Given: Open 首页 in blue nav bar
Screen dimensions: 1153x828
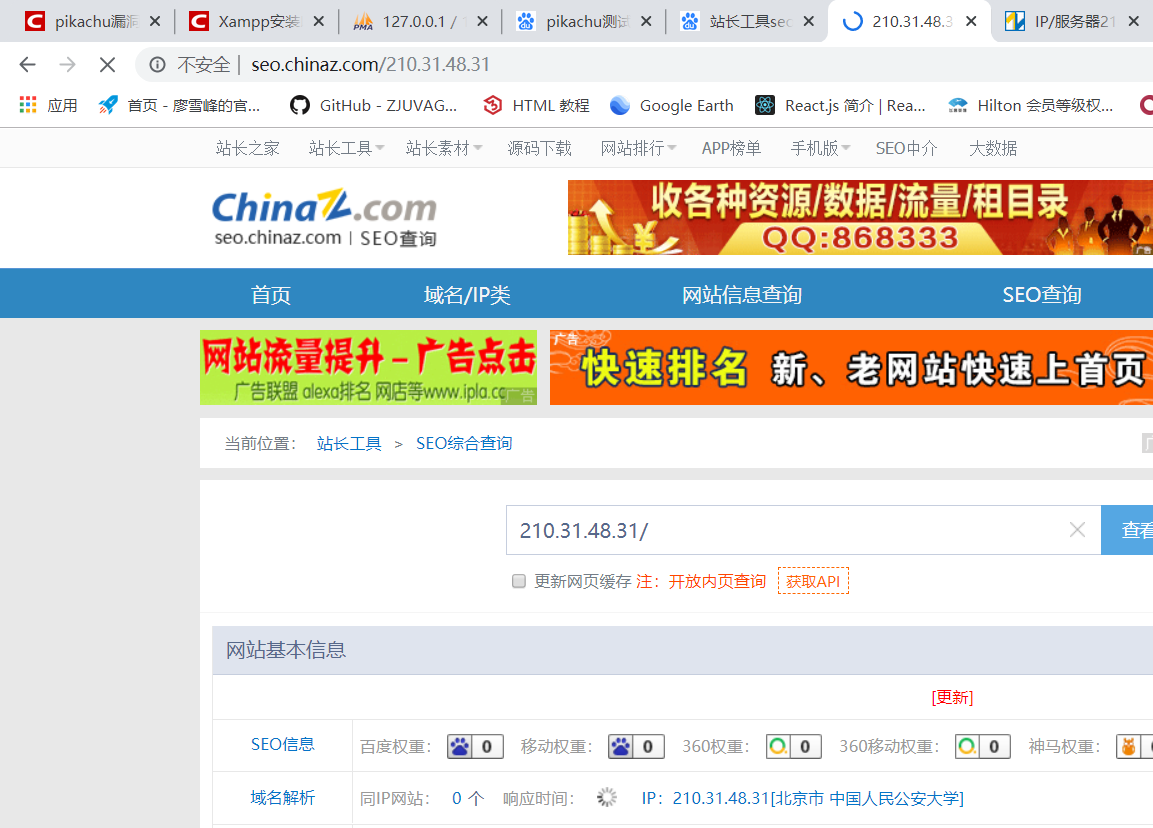Looking at the screenshot, I should point(271,294).
